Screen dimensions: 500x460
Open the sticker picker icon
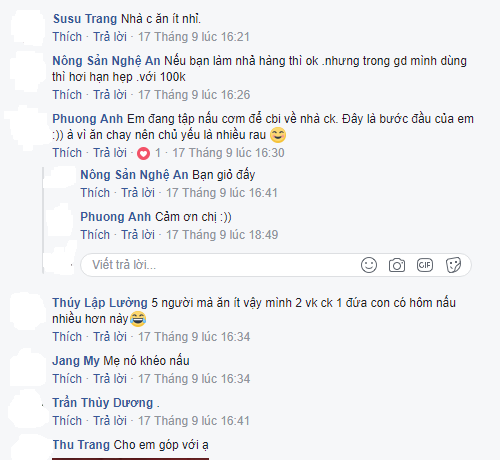tap(453, 265)
